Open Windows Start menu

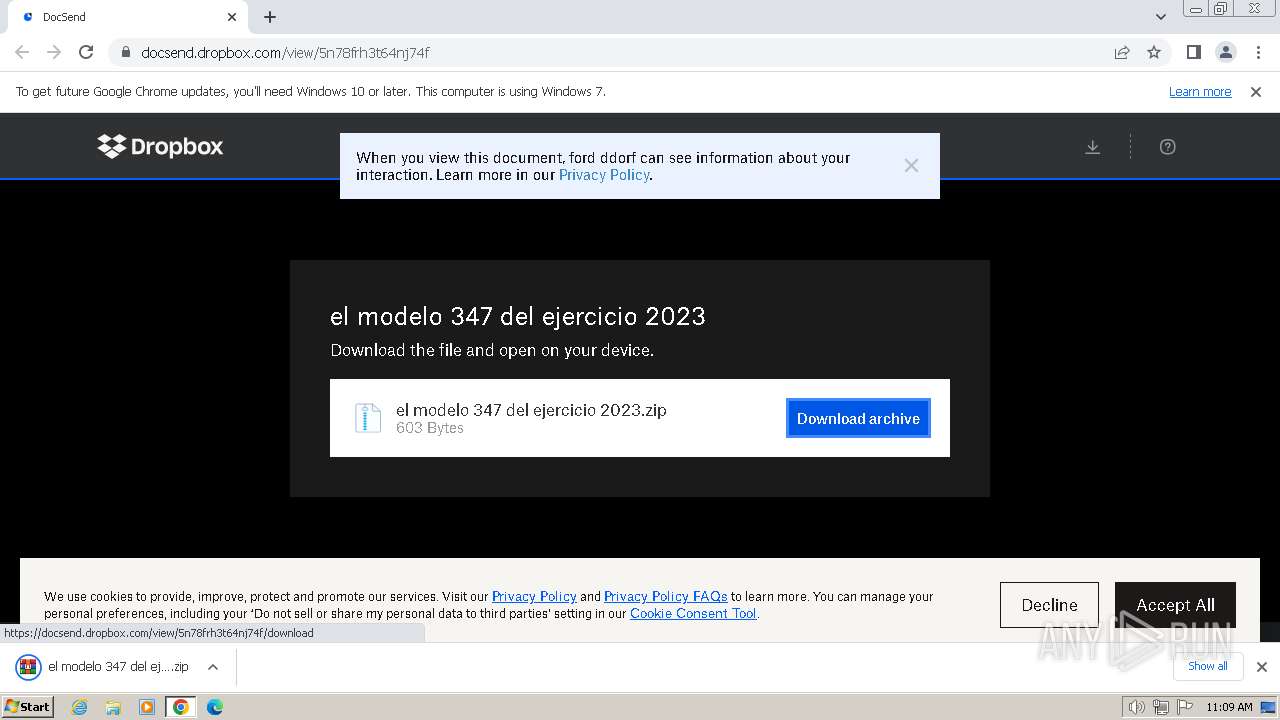click(27, 706)
